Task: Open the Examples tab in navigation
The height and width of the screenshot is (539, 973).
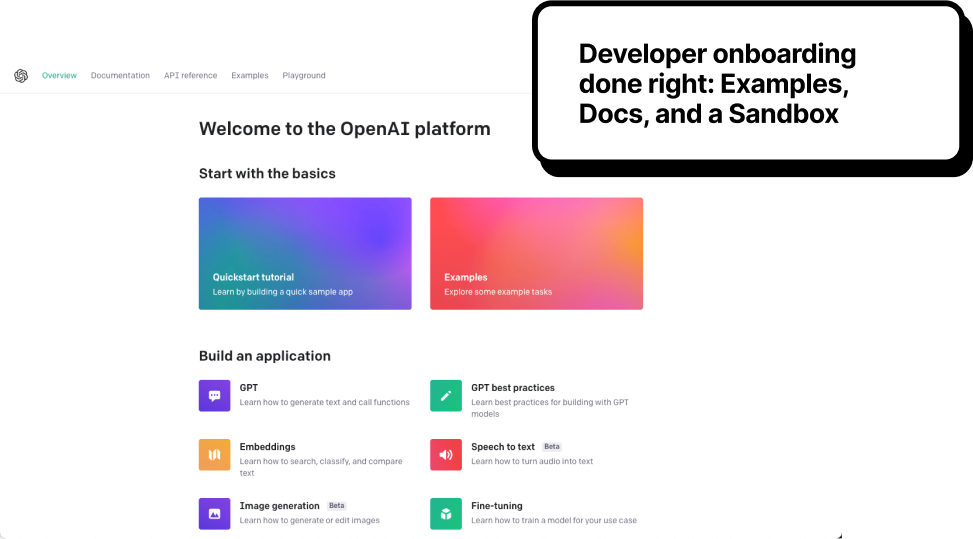Action: click(x=250, y=76)
